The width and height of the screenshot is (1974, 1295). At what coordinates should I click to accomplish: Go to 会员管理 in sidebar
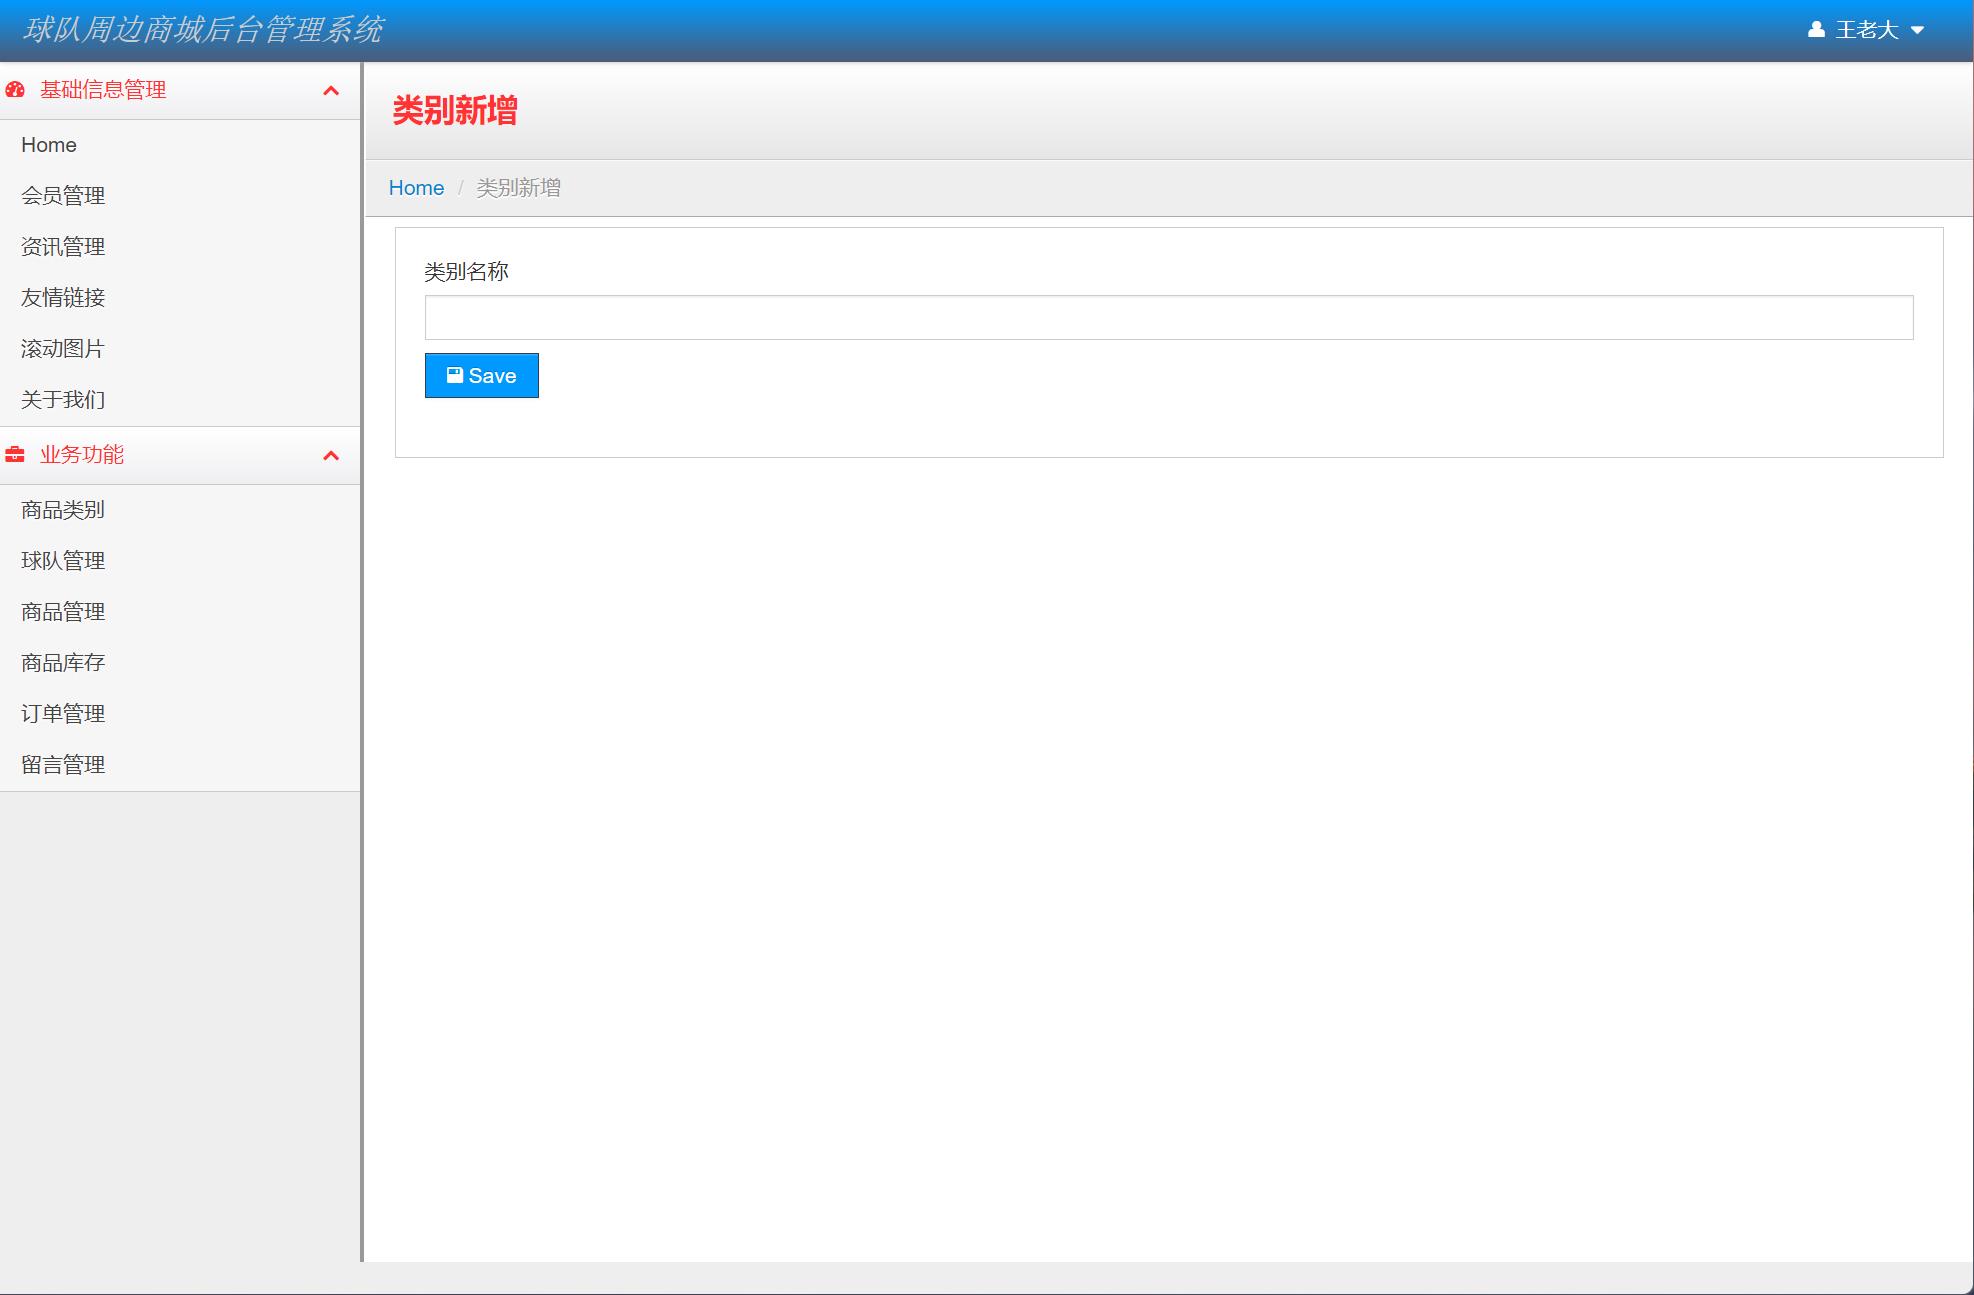pos(63,196)
